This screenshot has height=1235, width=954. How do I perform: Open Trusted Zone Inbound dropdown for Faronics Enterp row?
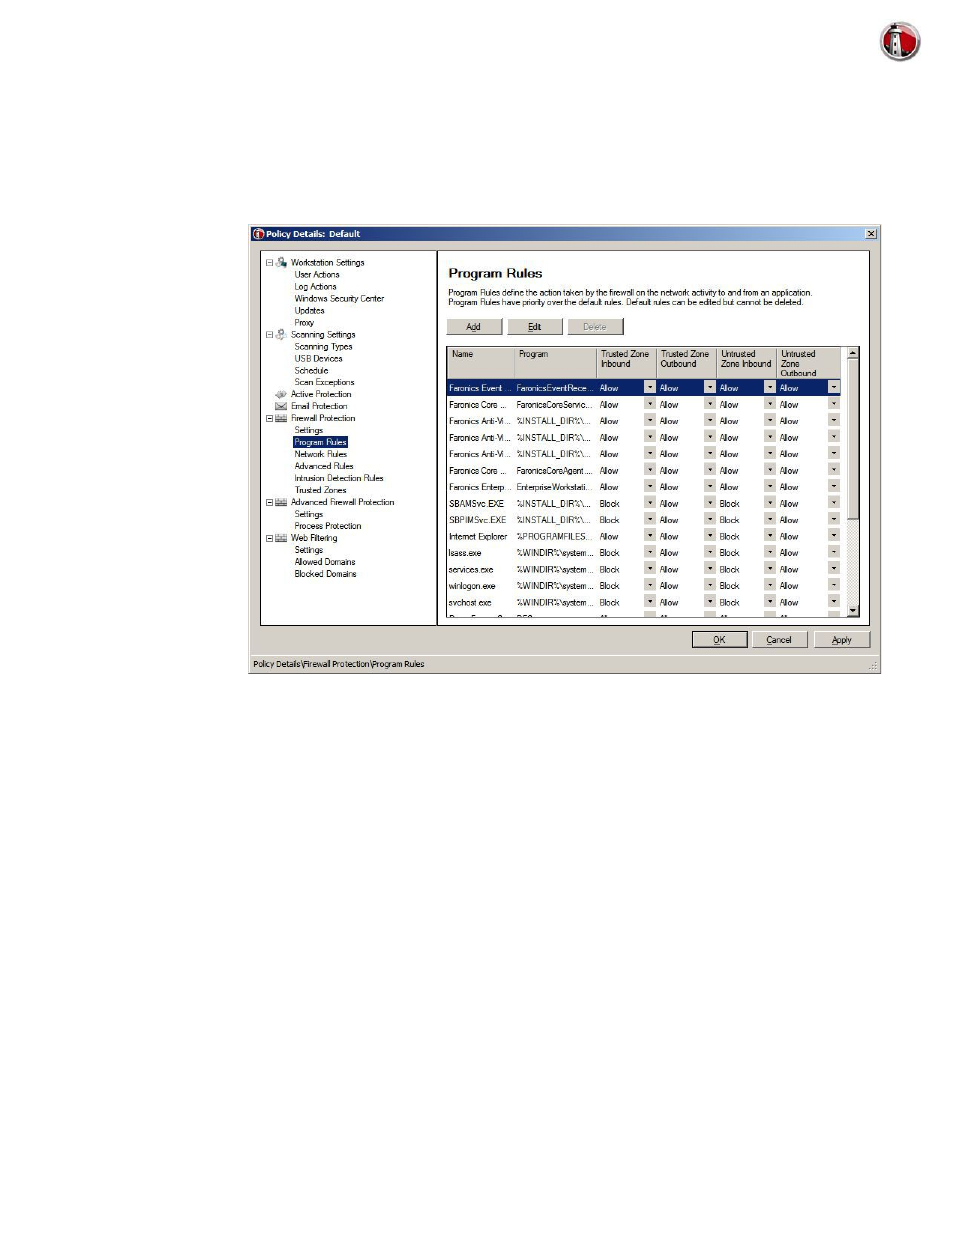click(x=650, y=487)
